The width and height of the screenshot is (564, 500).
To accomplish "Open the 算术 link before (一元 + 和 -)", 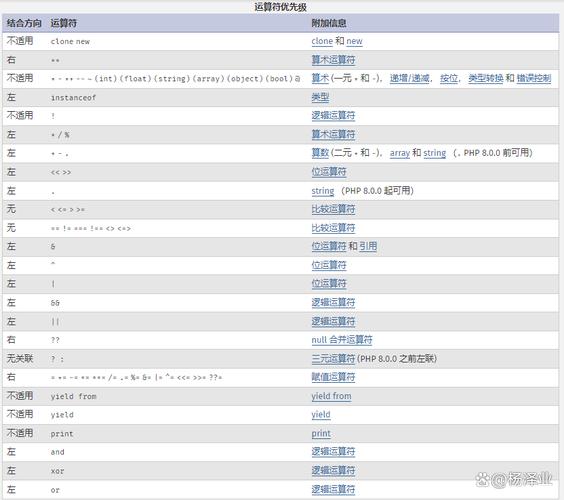I will tap(320, 78).
